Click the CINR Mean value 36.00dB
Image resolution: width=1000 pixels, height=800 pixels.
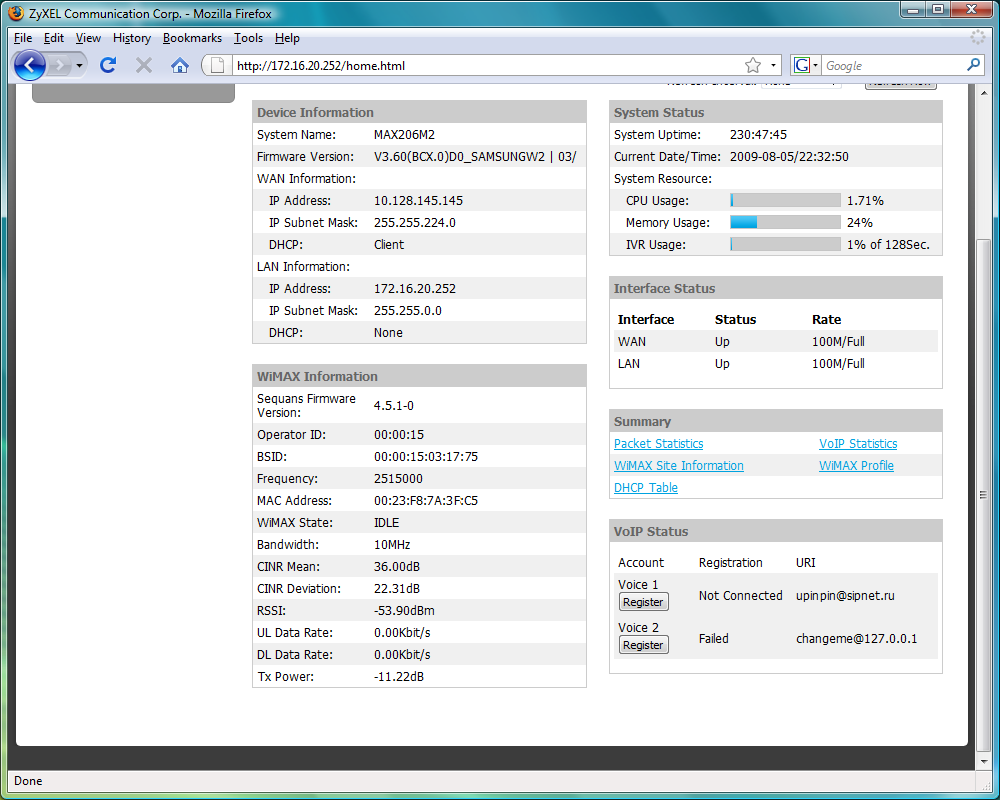(397, 567)
